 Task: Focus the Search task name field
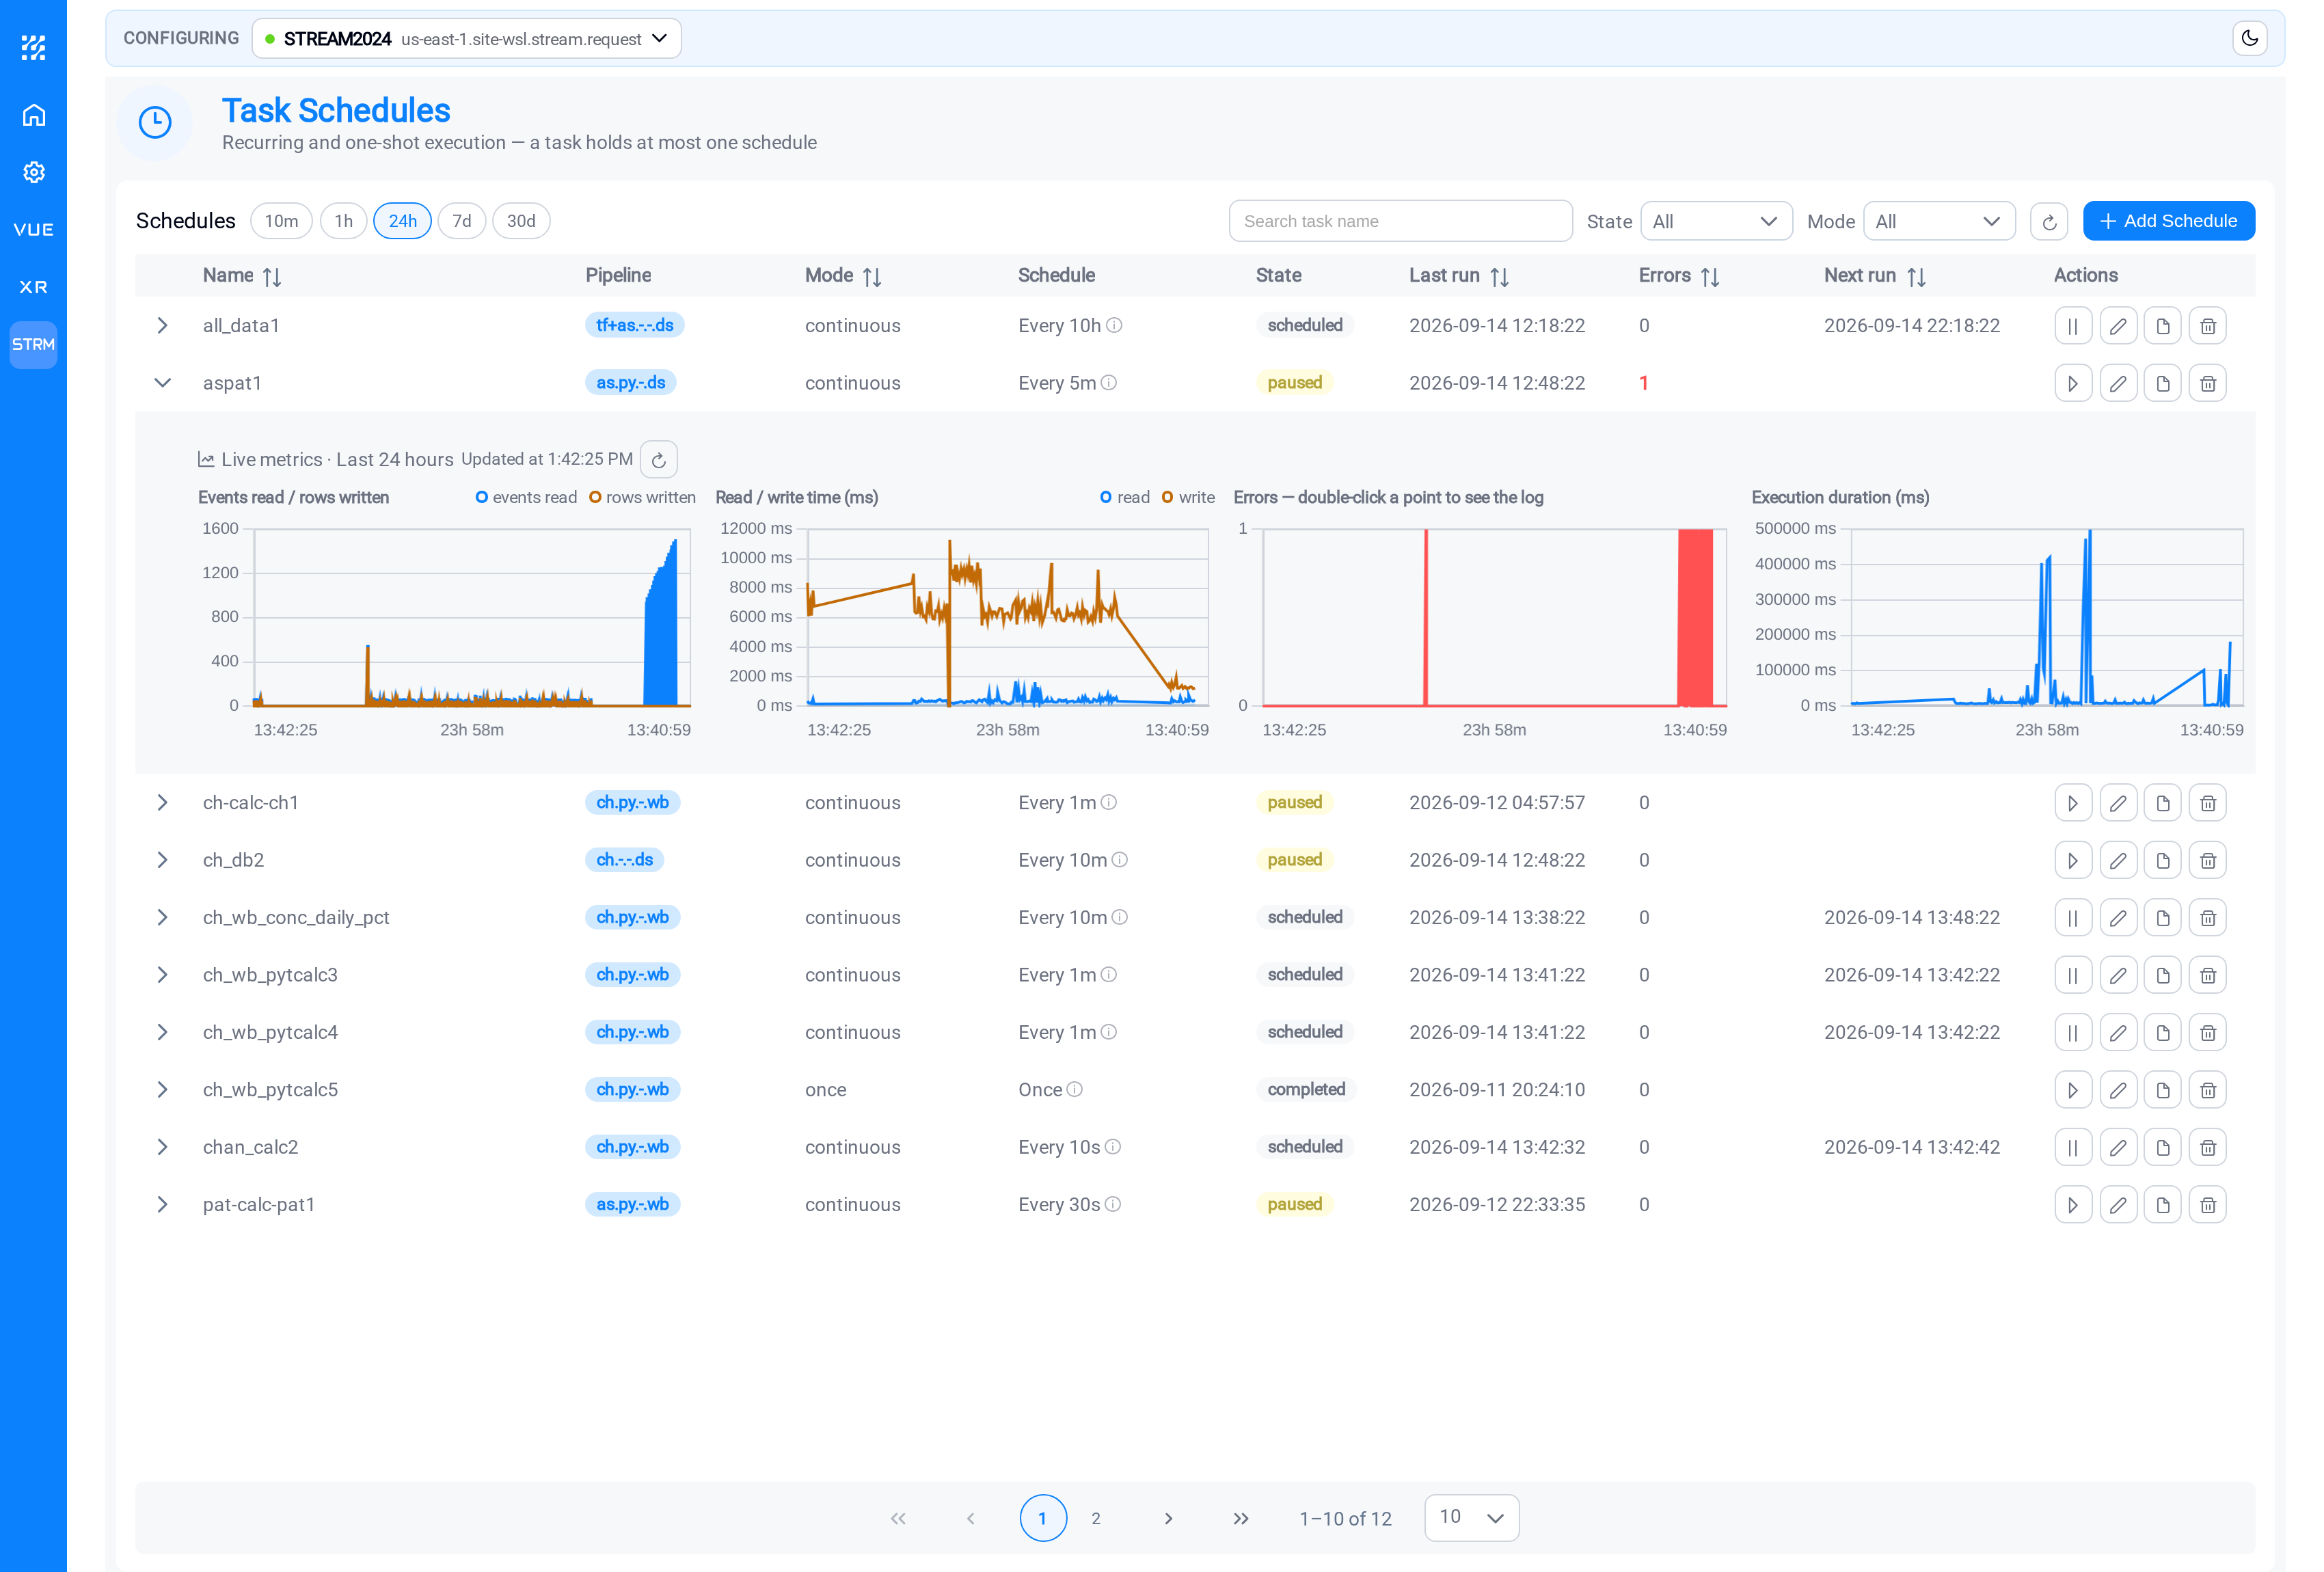tap(1400, 221)
